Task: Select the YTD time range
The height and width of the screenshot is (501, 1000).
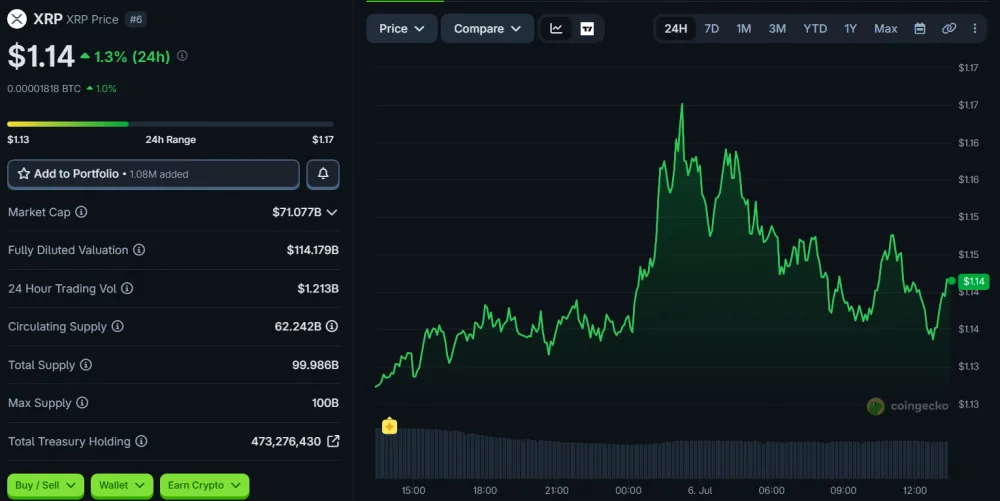Action: 815,29
